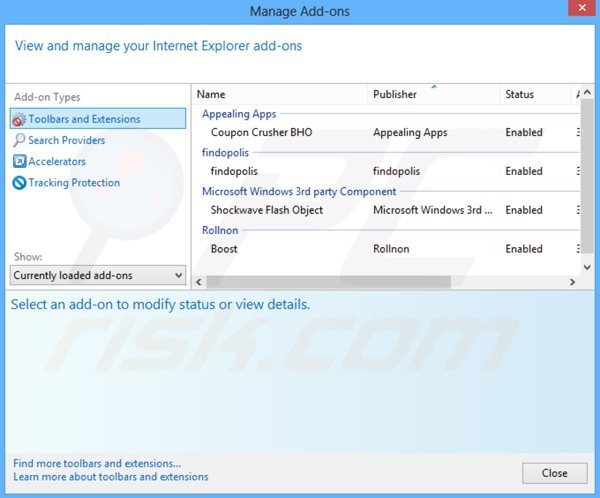
Task: Sort add-ons by Name column header
Action: pos(281,94)
